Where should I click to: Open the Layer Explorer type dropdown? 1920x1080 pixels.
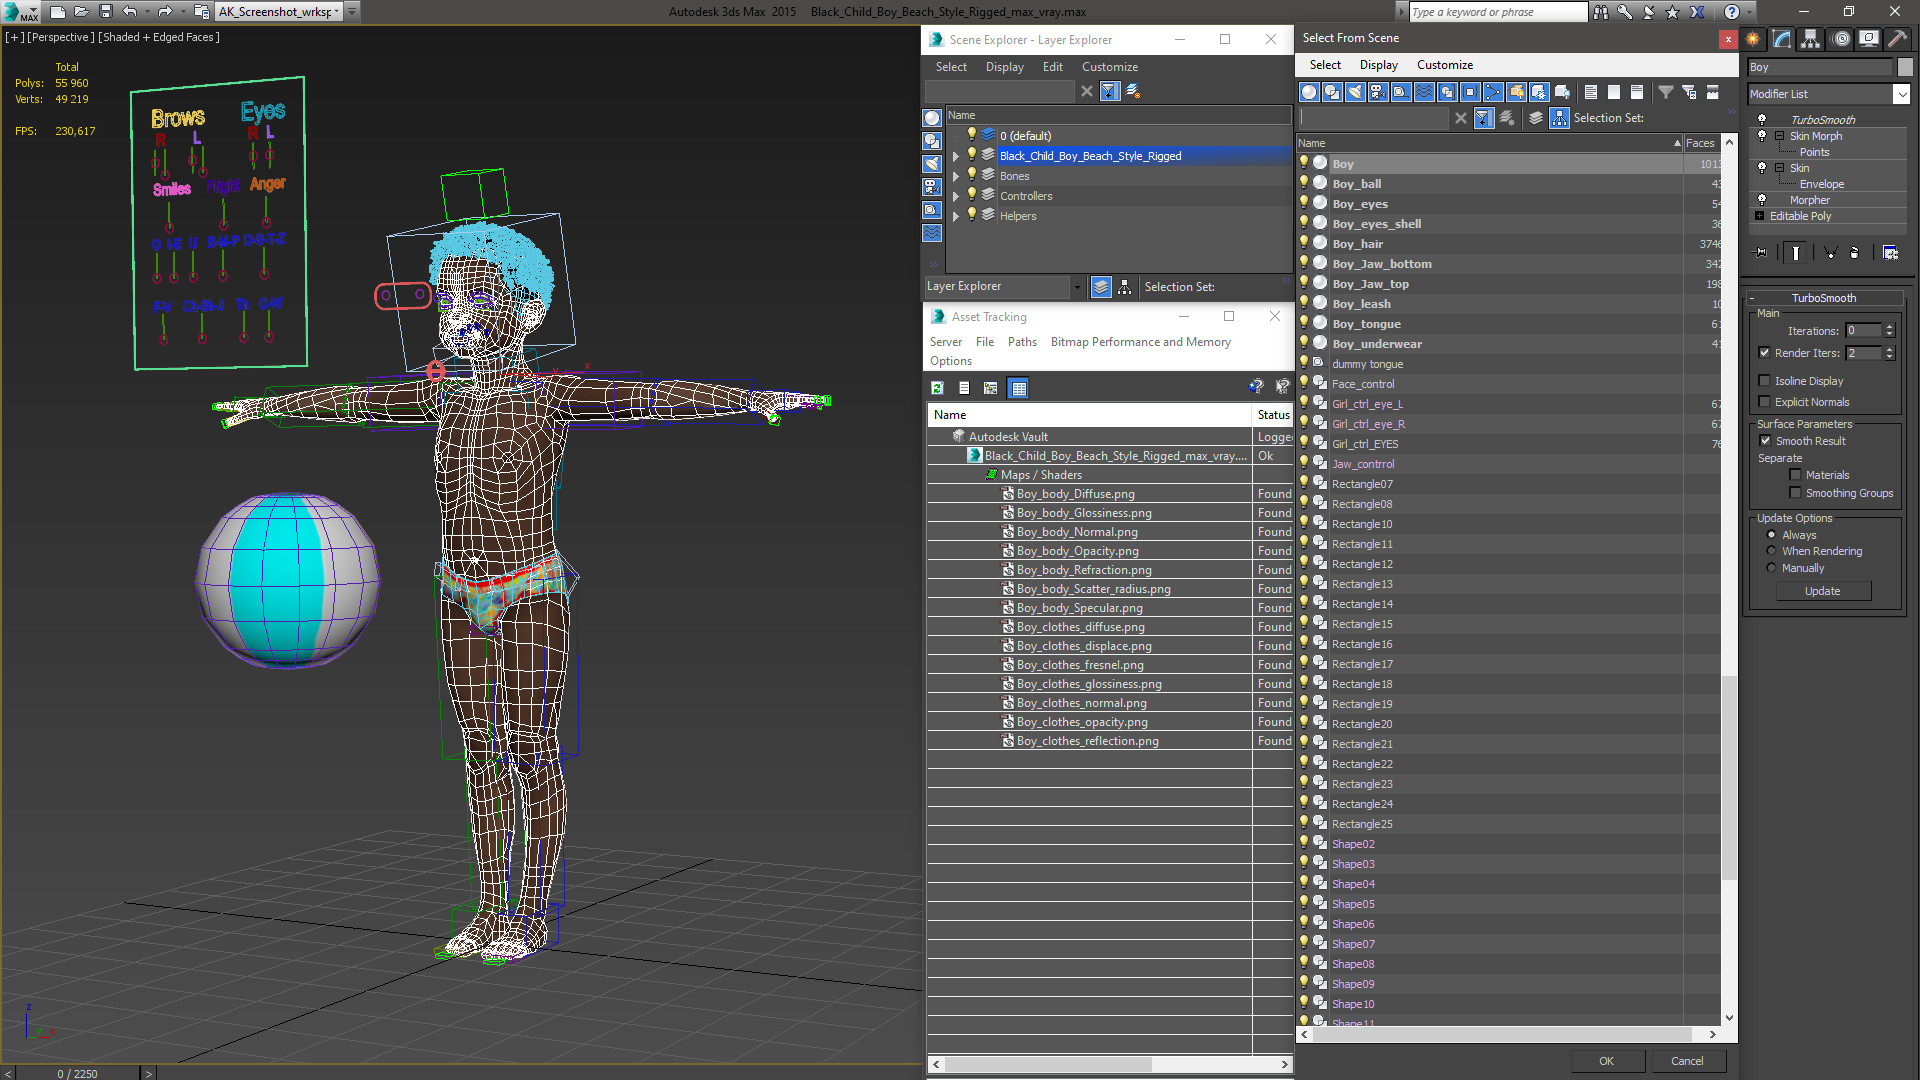point(1077,287)
